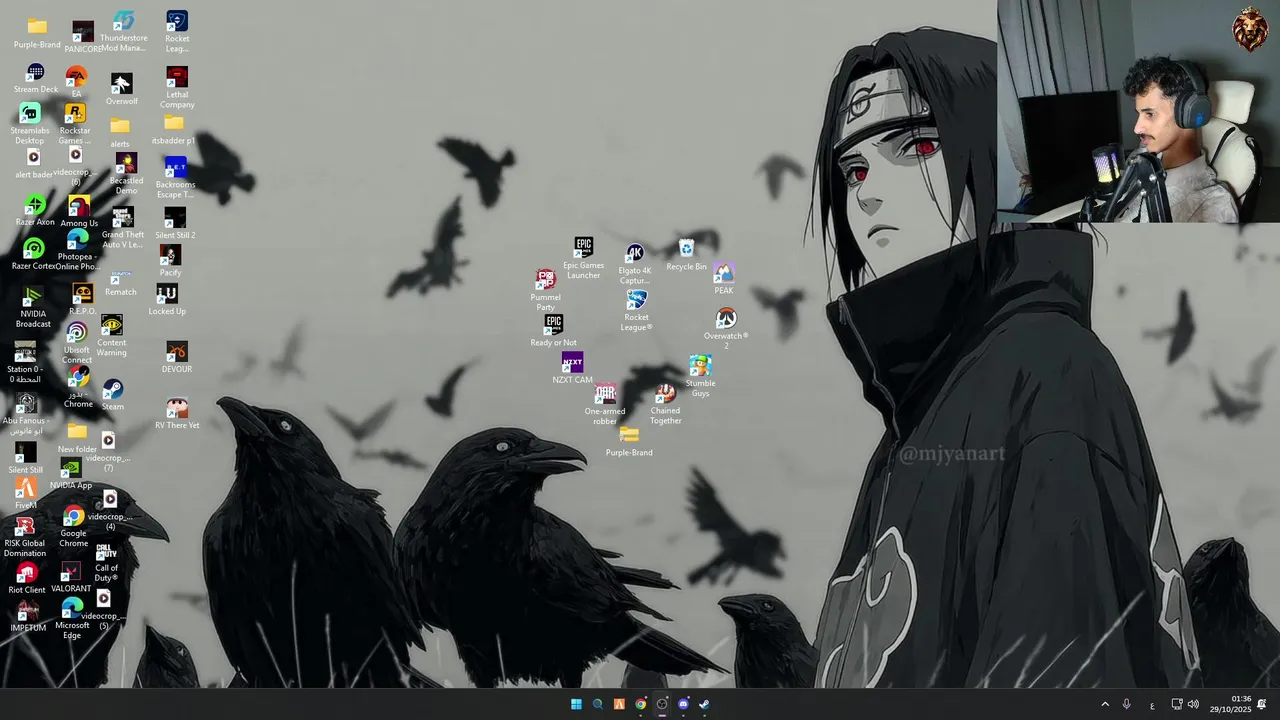Launch VALORANT from desktop
Image resolution: width=1280 pixels, height=720 pixels.
tap(71, 578)
